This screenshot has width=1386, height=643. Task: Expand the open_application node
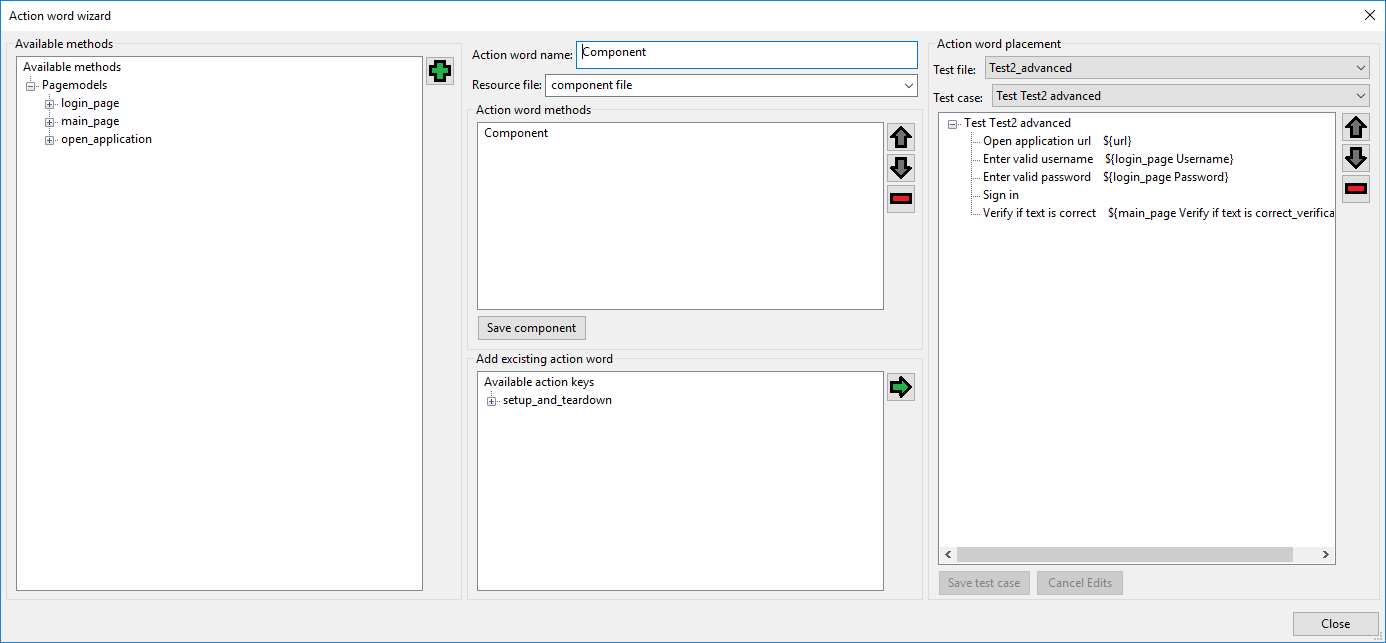point(48,139)
